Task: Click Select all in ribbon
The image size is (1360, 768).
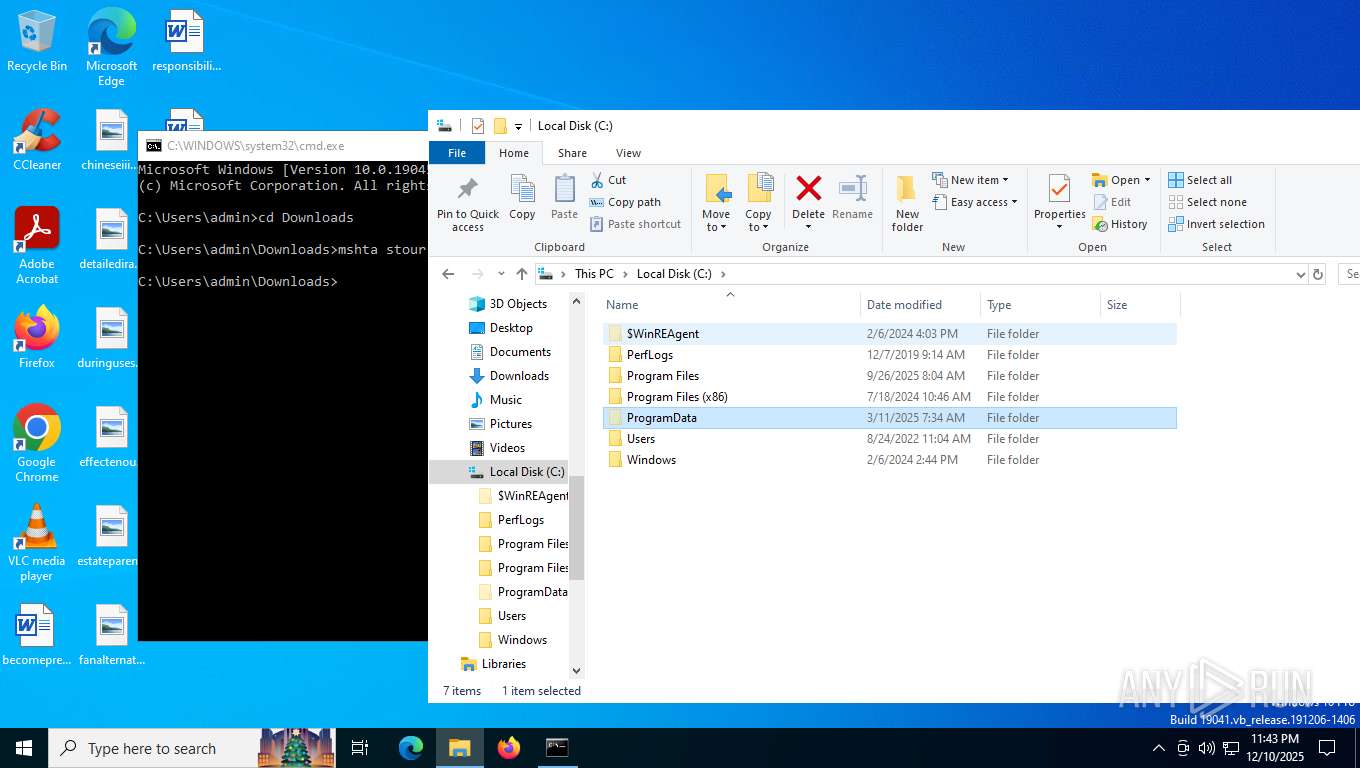Action: click(x=1200, y=180)
